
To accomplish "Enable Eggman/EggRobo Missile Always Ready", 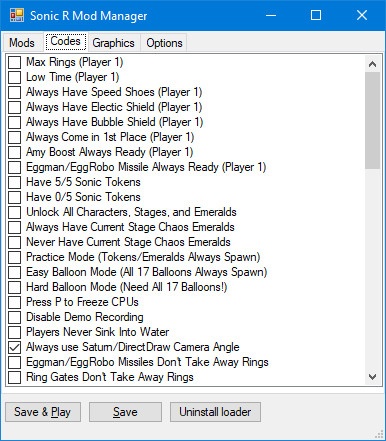I will [x=14, y=167].
